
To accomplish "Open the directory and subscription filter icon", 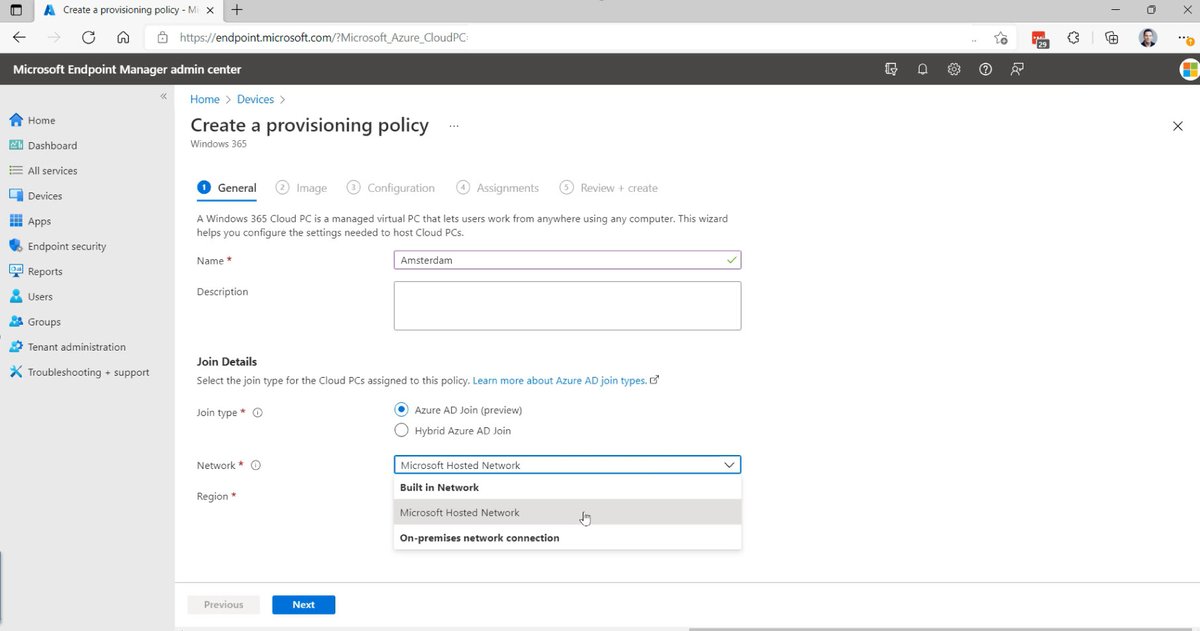I will point(890,69).
